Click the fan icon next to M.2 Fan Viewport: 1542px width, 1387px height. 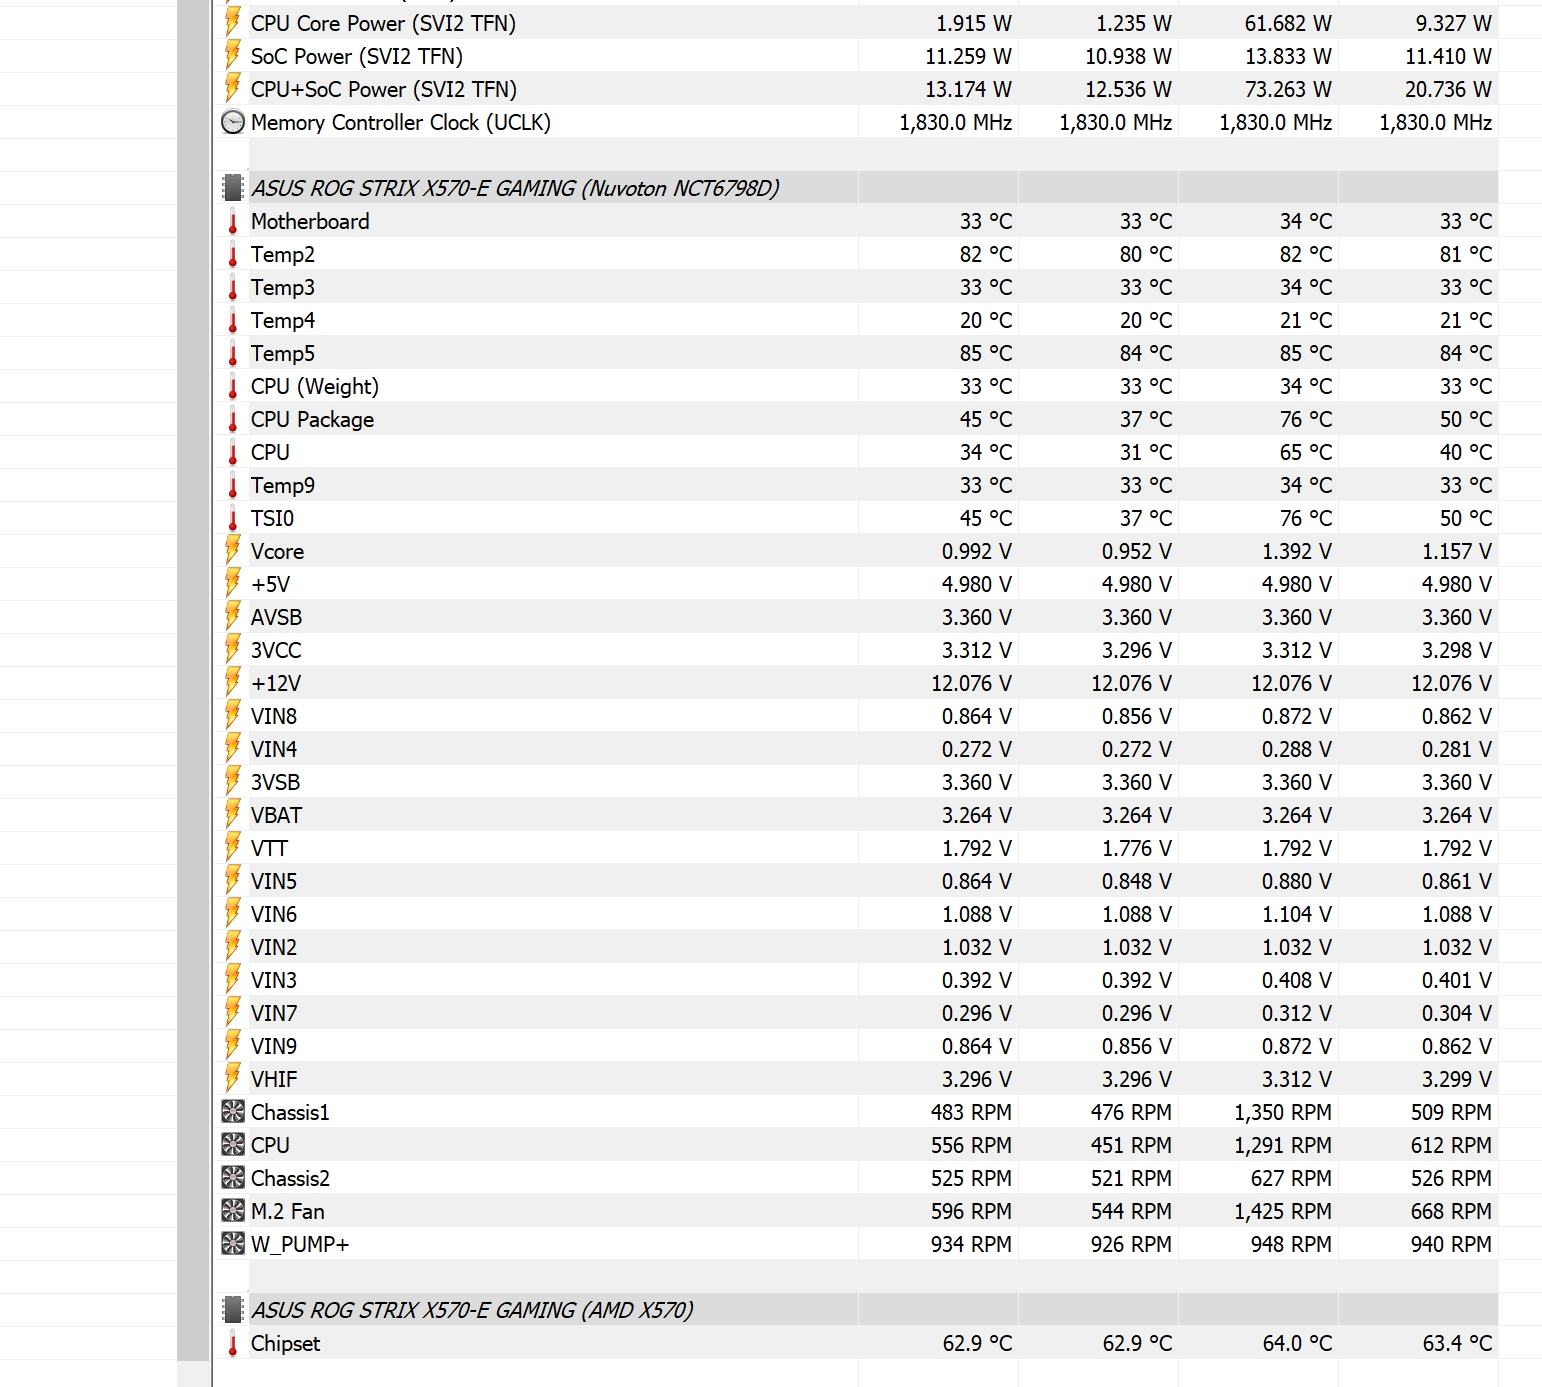tap(232, 1211)
